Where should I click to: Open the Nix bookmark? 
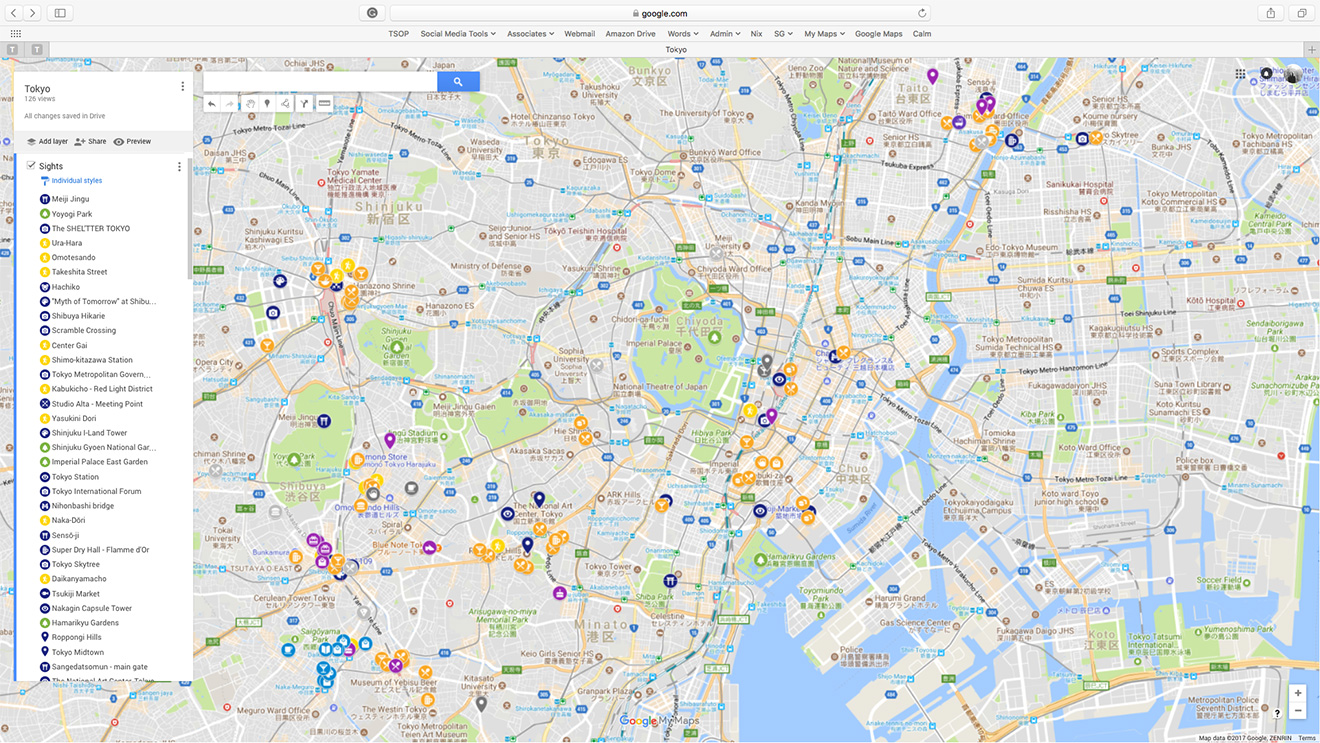(x=756, y=33)
